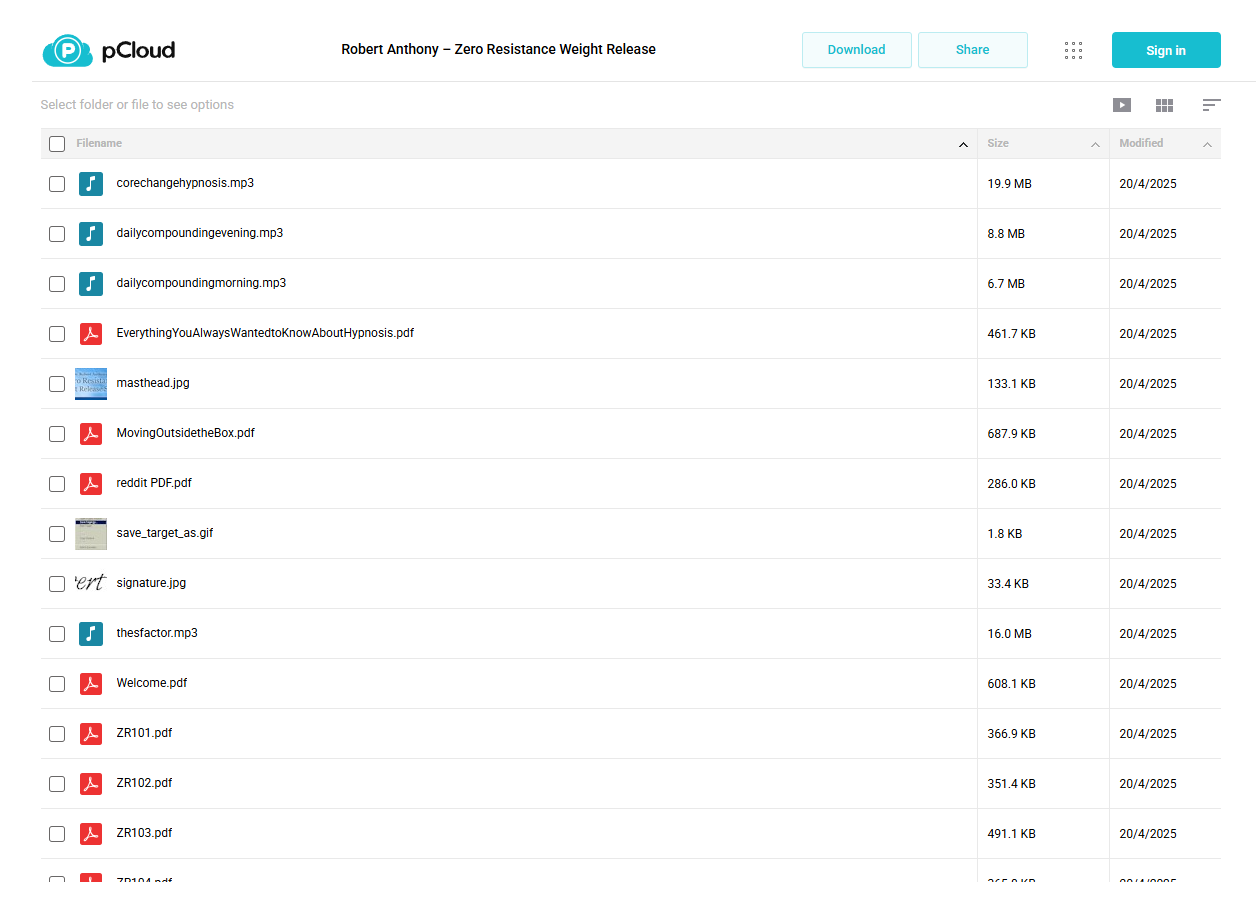Viewport: 1256px width, 918px height.
Task: Open file dailycompoundingmorning.mp3
Action: click(201, 283)
